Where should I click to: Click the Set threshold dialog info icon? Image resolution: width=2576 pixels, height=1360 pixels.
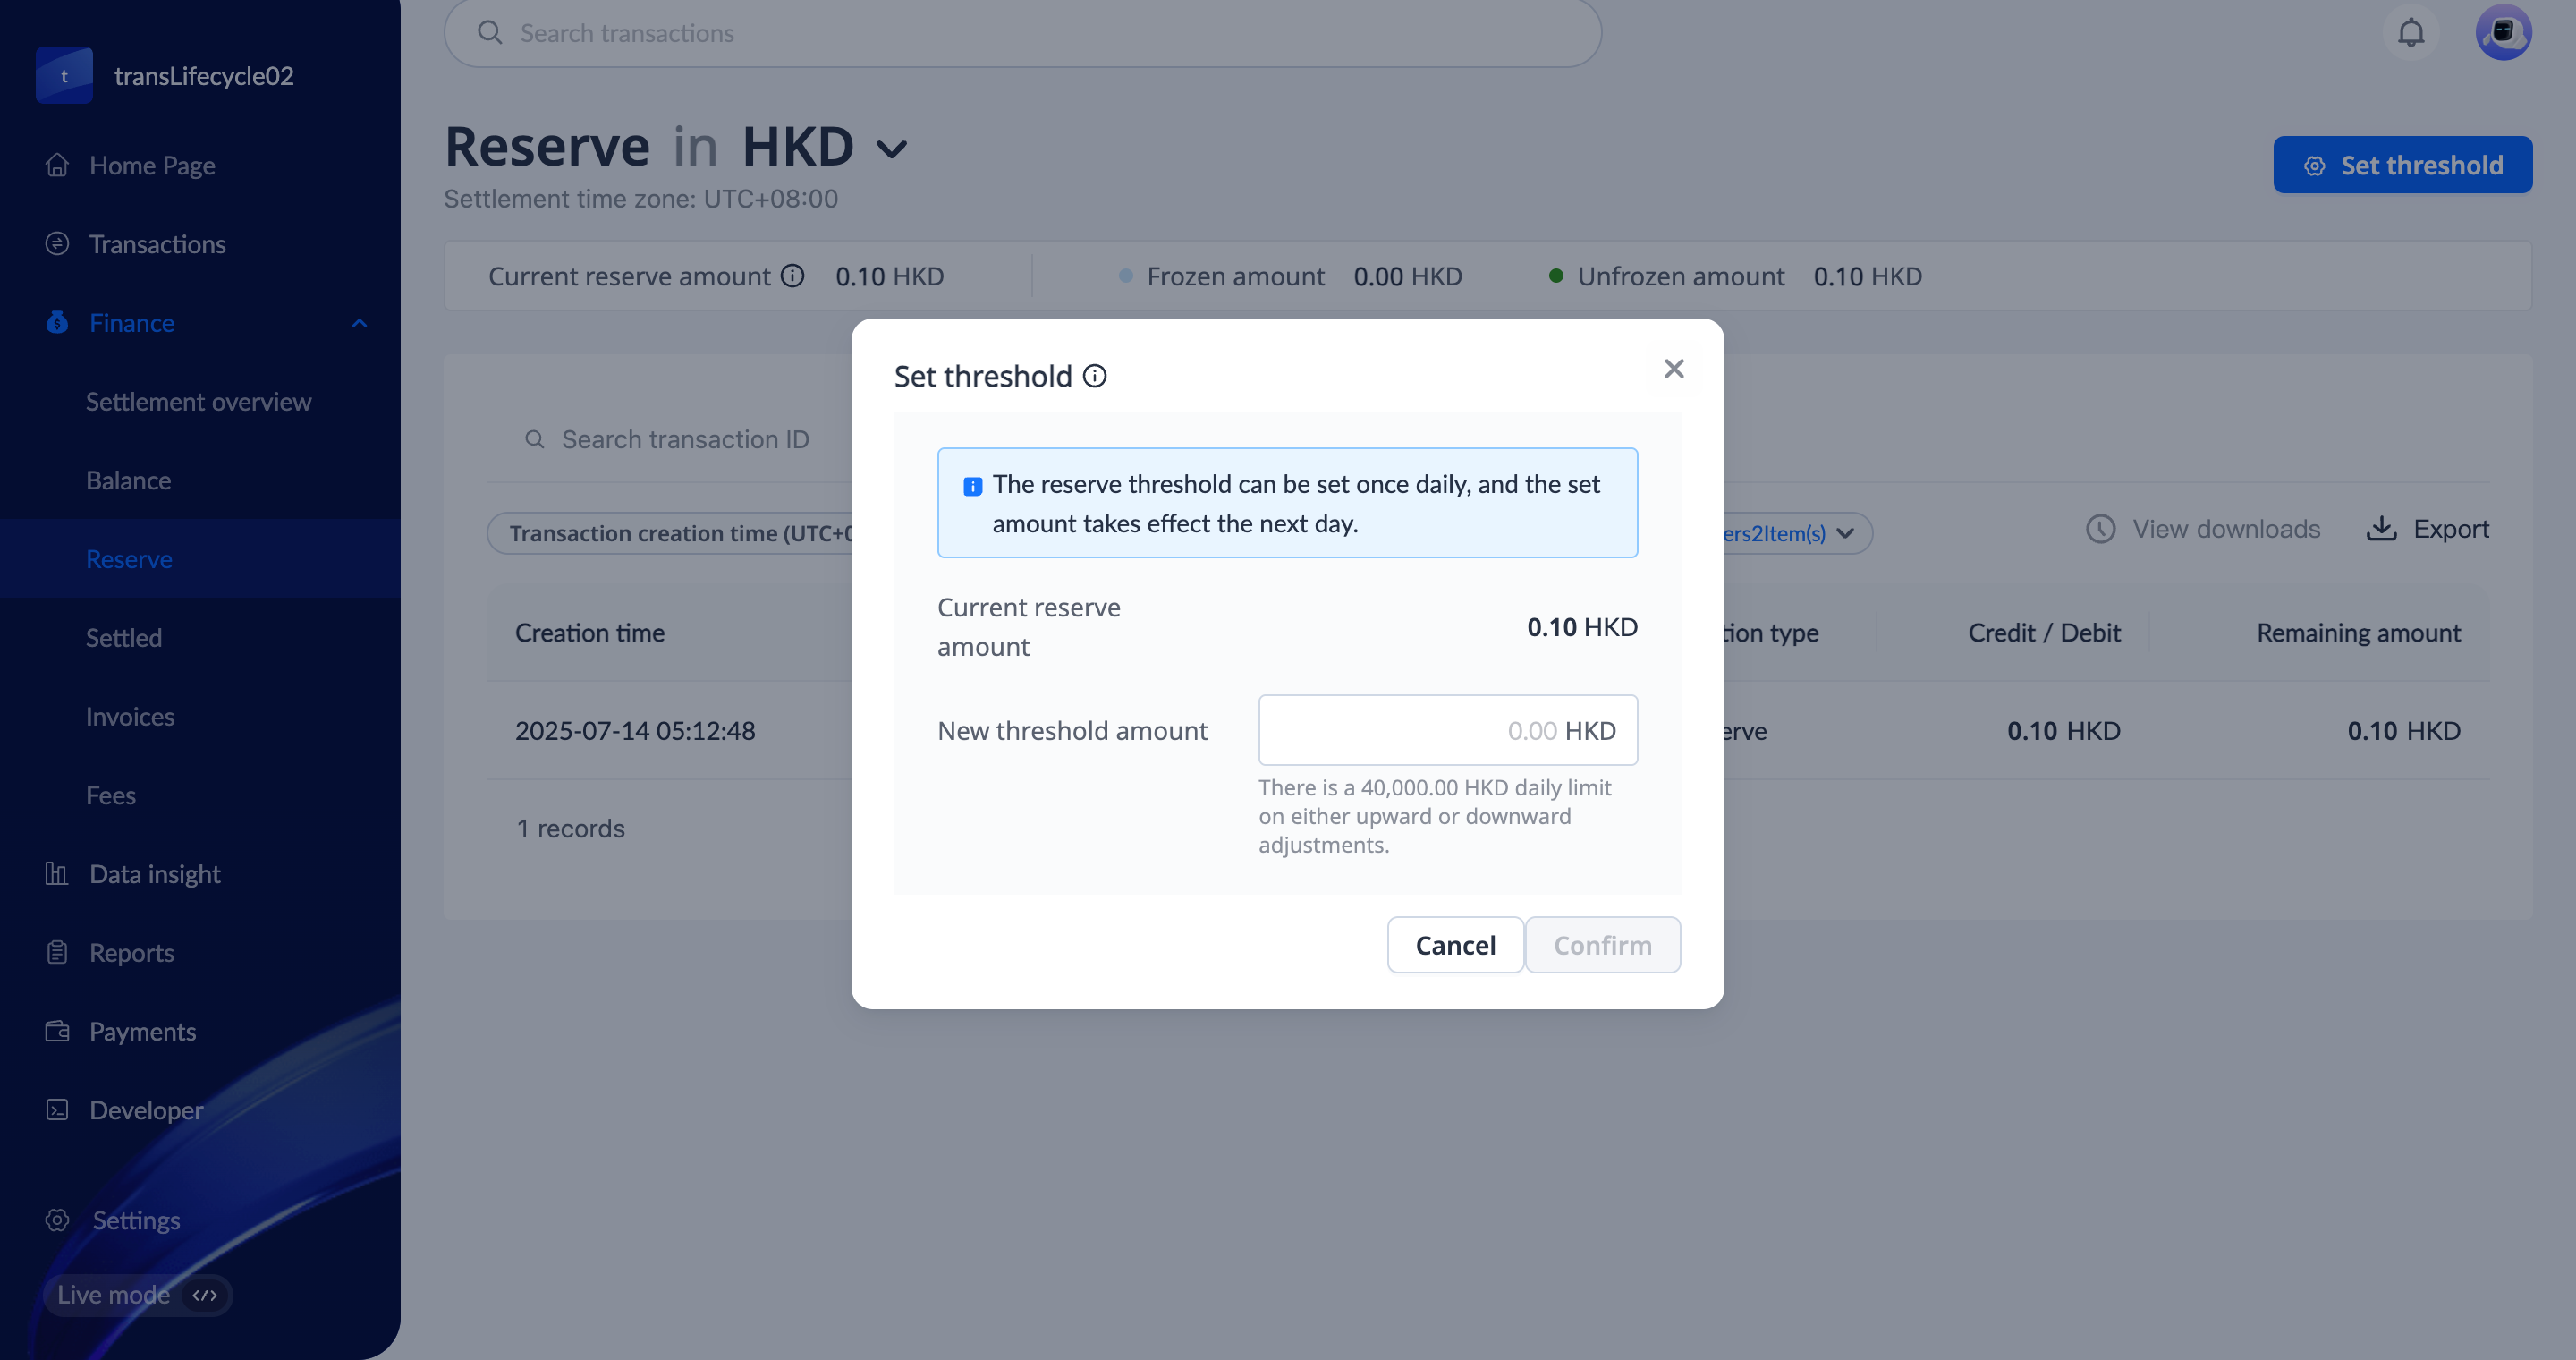1095,376
